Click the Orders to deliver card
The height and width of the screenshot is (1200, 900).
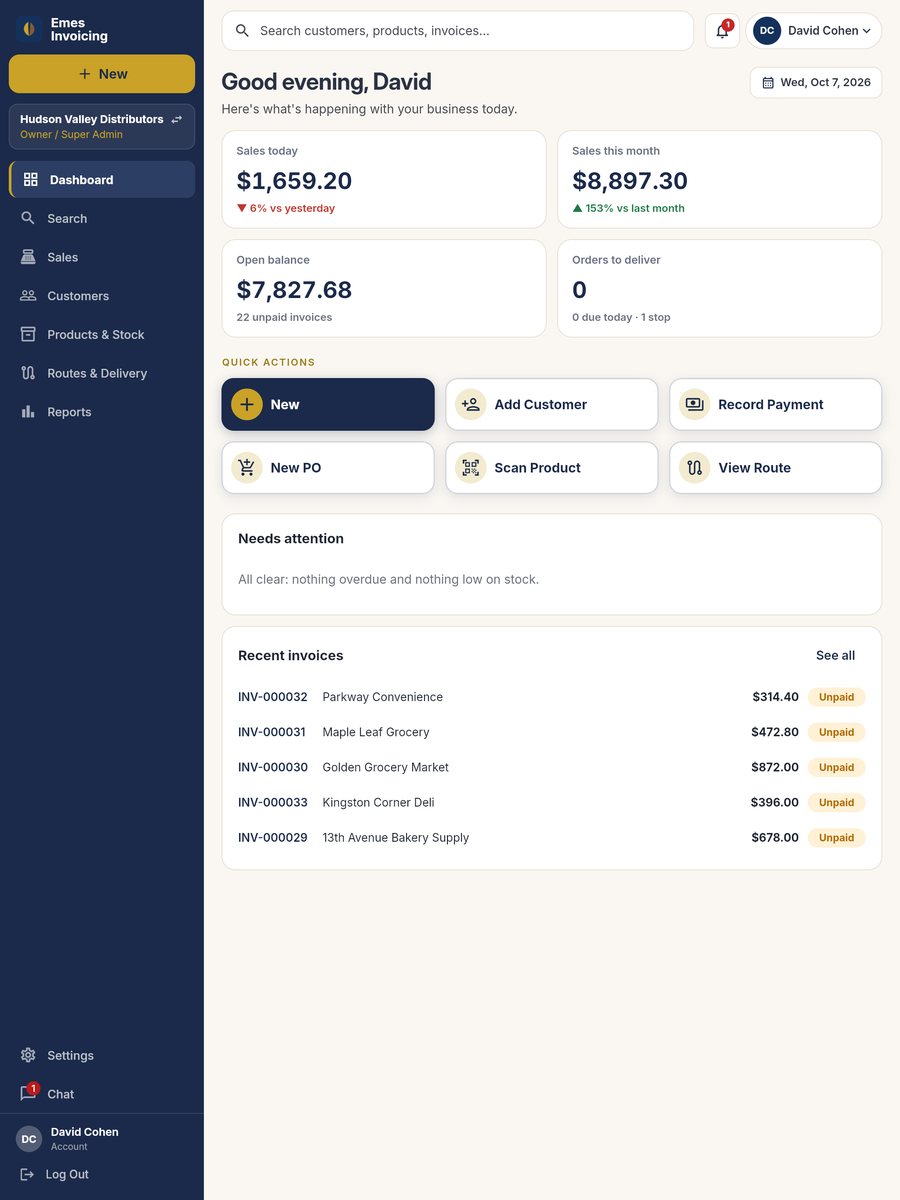(720, 288)
